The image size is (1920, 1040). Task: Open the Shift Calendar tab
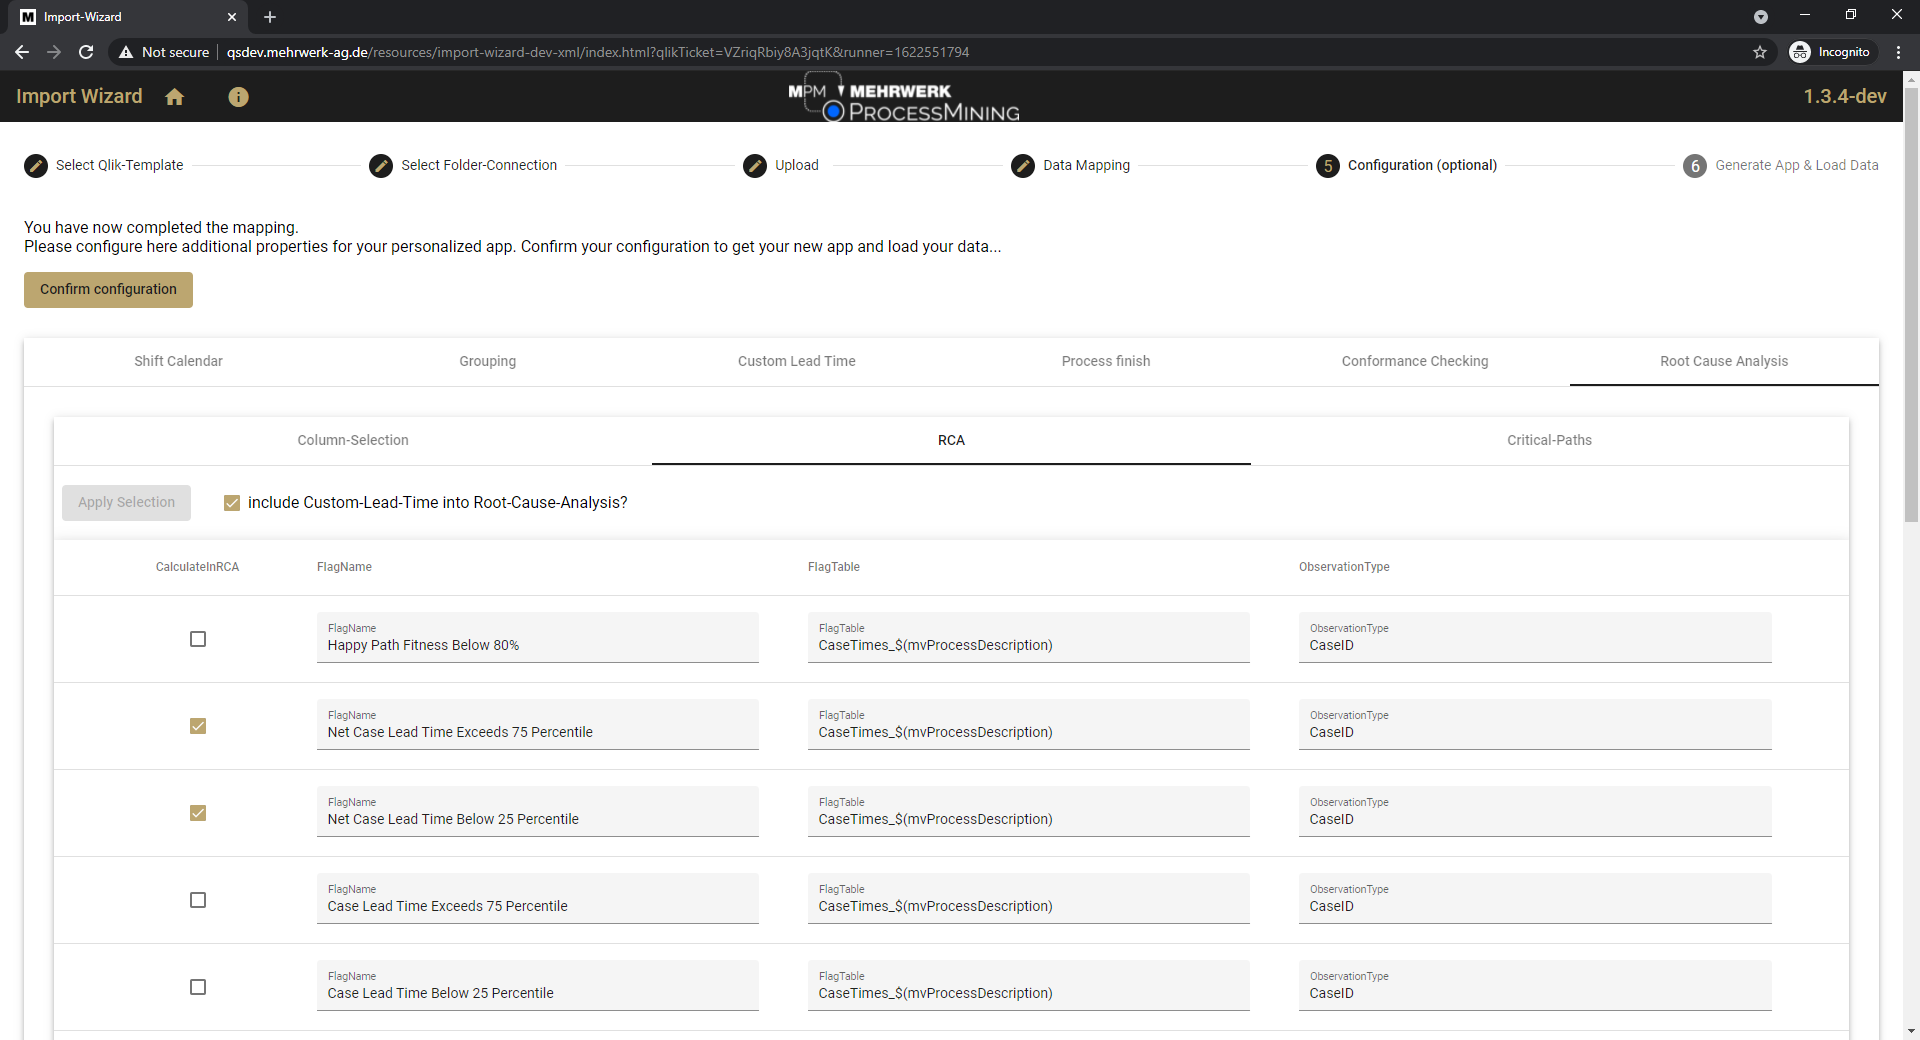click(x=178, y=361)
